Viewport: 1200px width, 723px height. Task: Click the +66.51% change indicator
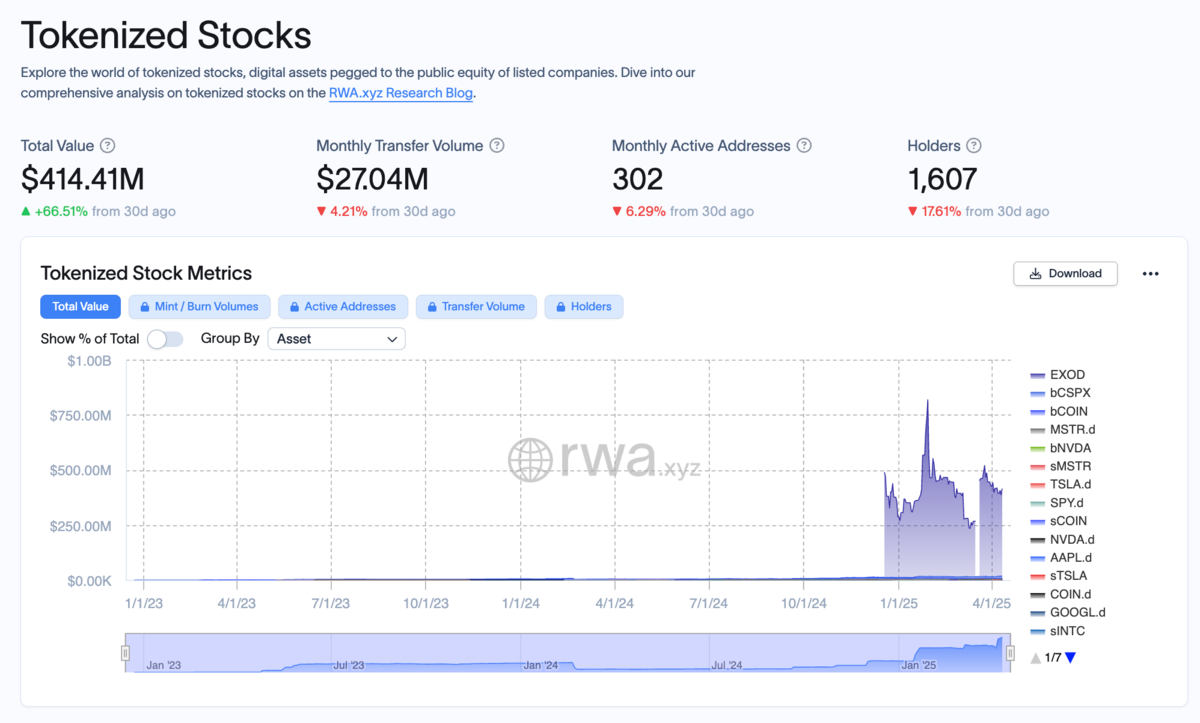coord(54,212)
